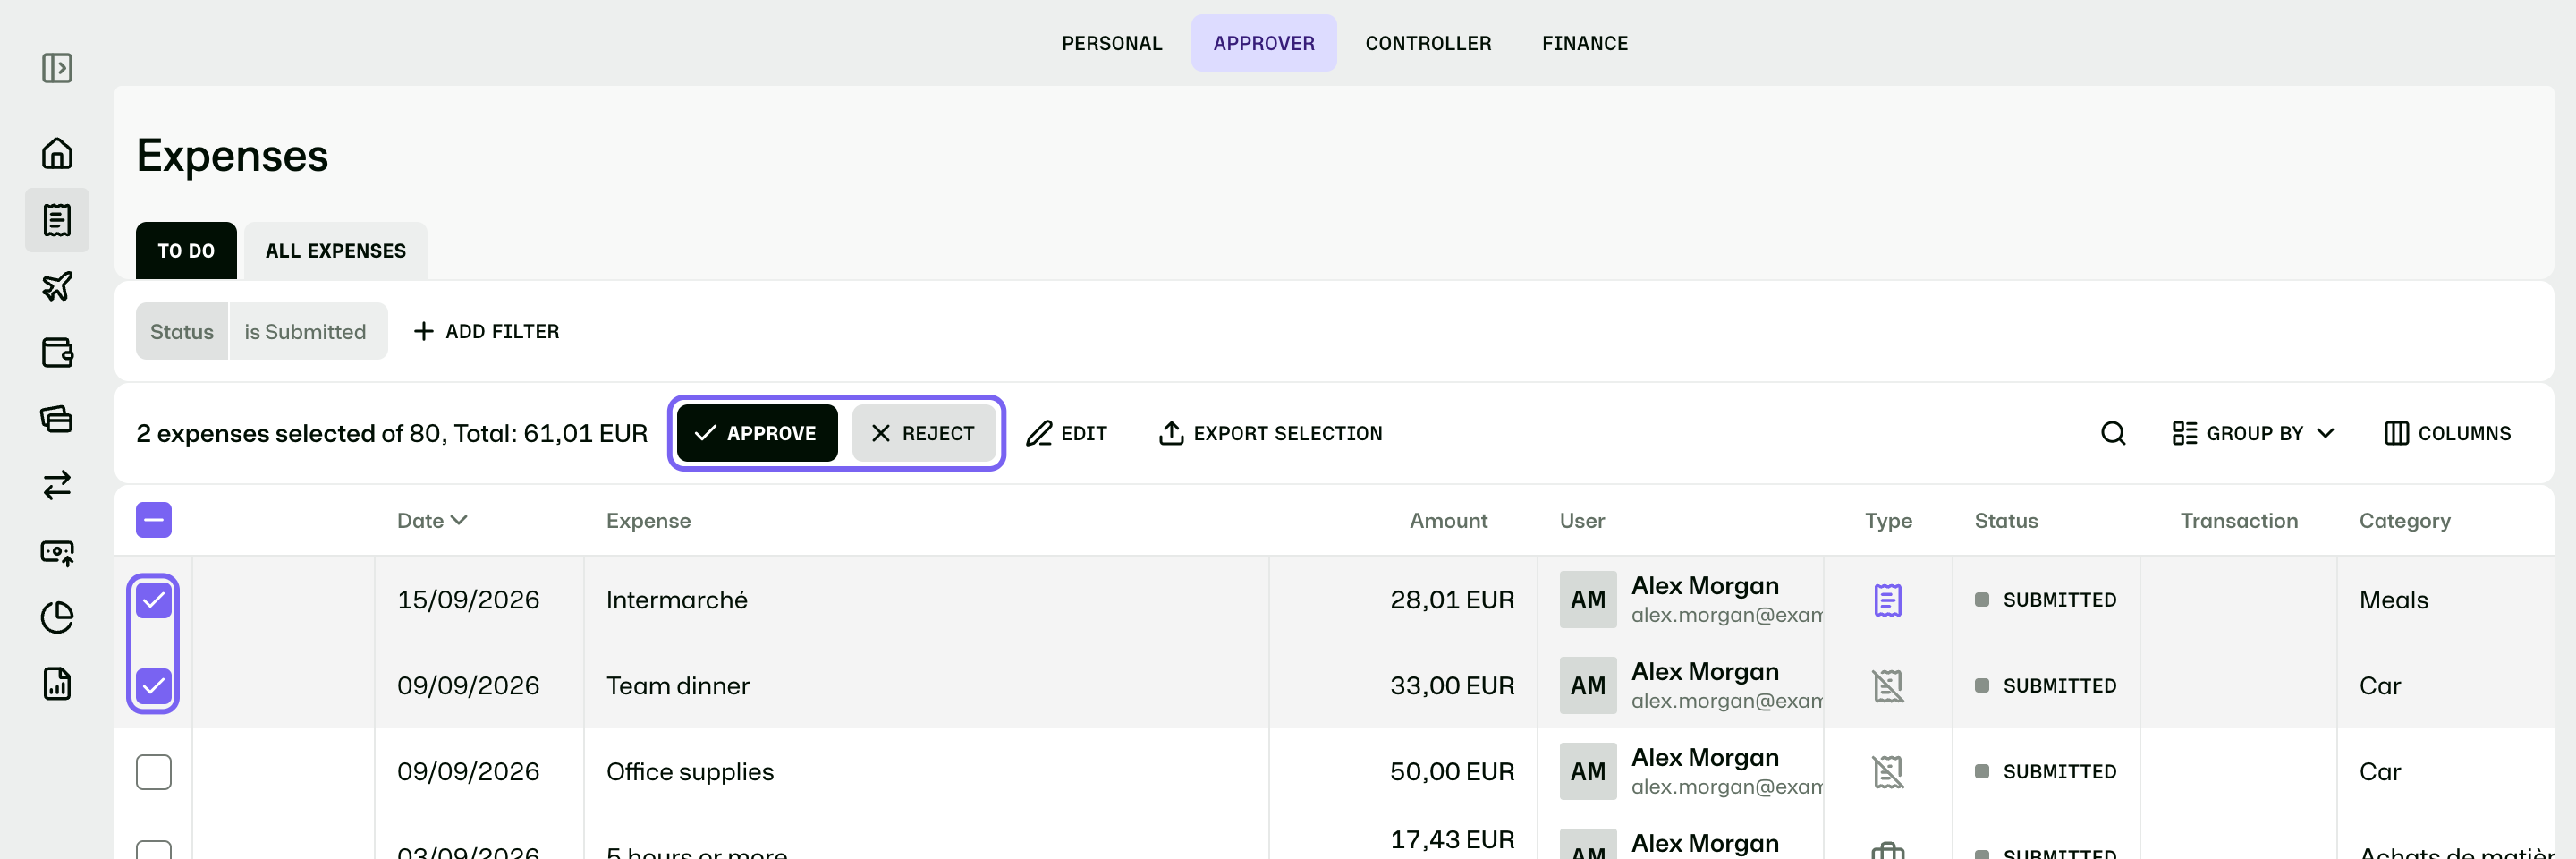Open the Home icon in sidebar
The width and height of the screenshot is (2576, 859).
click(57, 153)
